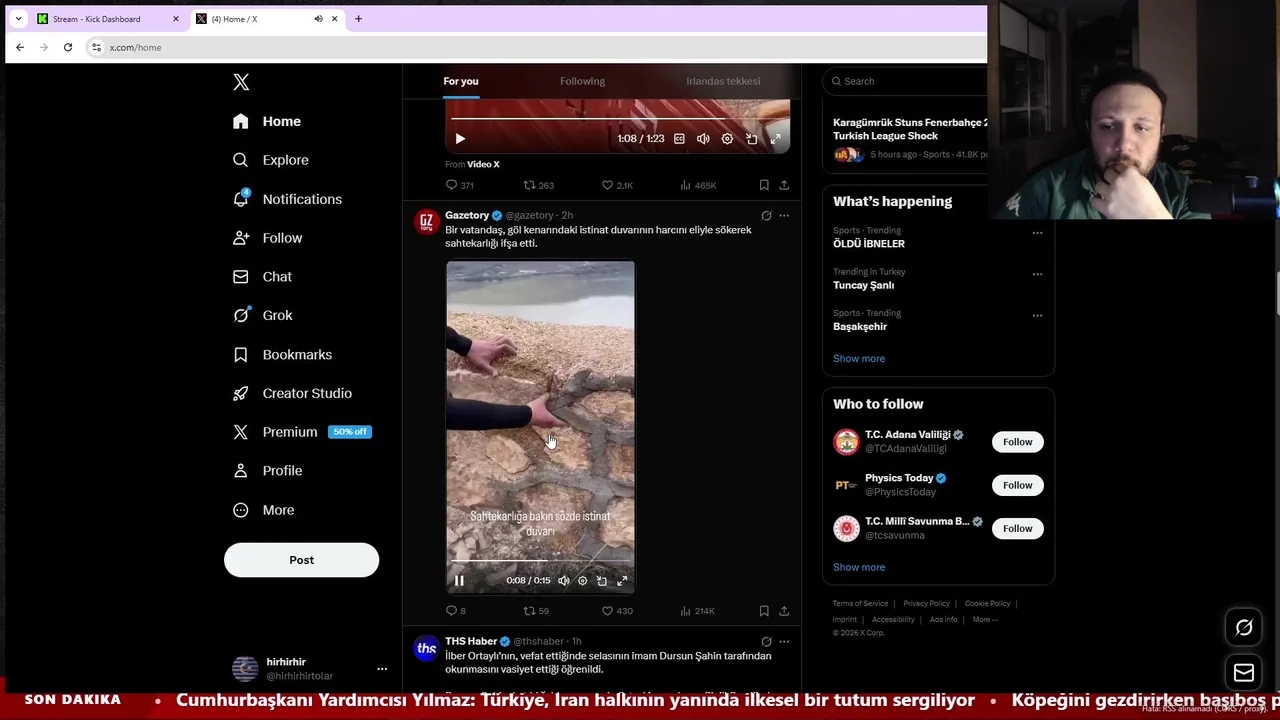Click the Post button
Viewport: 1280px width, 720px height.
point(301,560)
